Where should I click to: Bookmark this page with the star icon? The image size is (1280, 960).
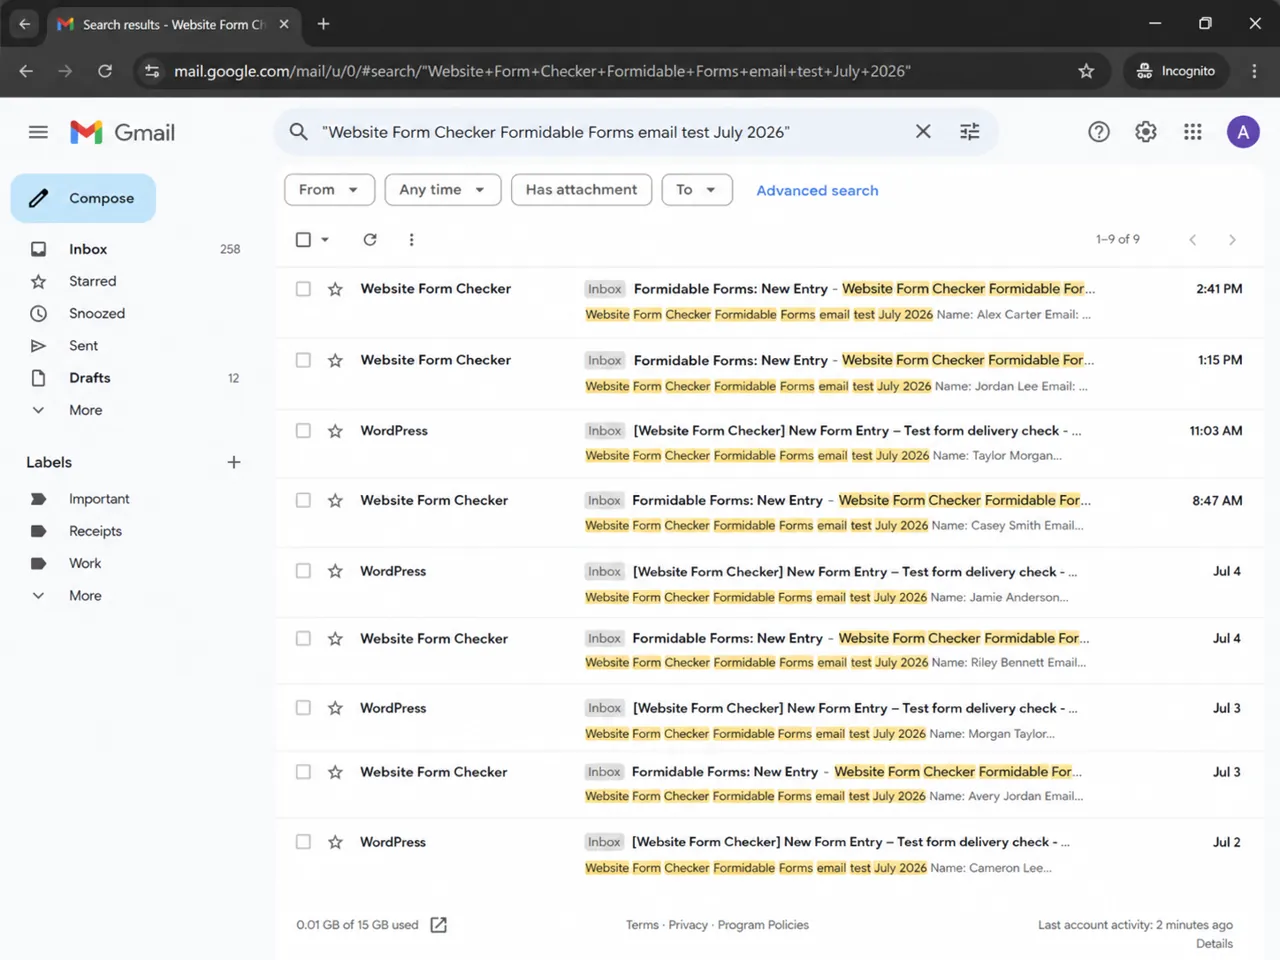[x=1086, y=71]
